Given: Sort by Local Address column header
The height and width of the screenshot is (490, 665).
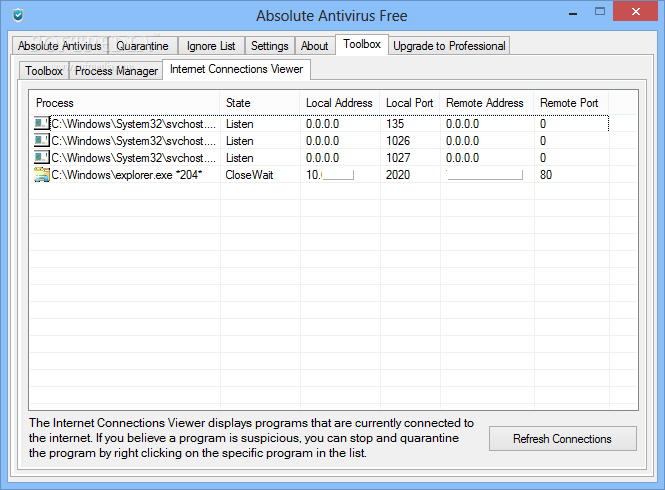Looking at the screenshot, I should [x=340, y=103].
